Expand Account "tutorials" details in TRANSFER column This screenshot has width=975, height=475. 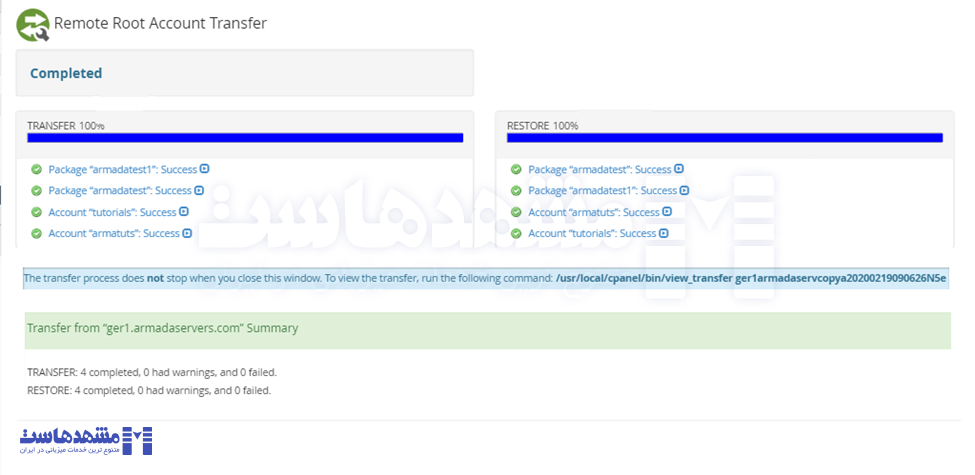[184, 212]
